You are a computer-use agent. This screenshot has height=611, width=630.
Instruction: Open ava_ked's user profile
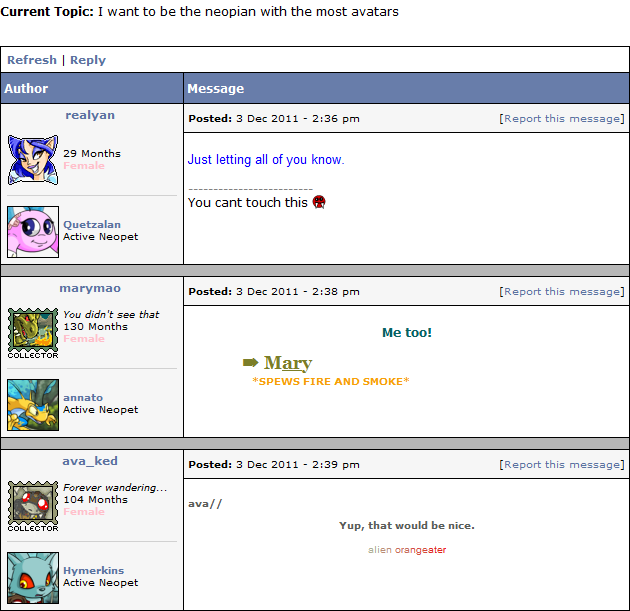tap(90, 461)
